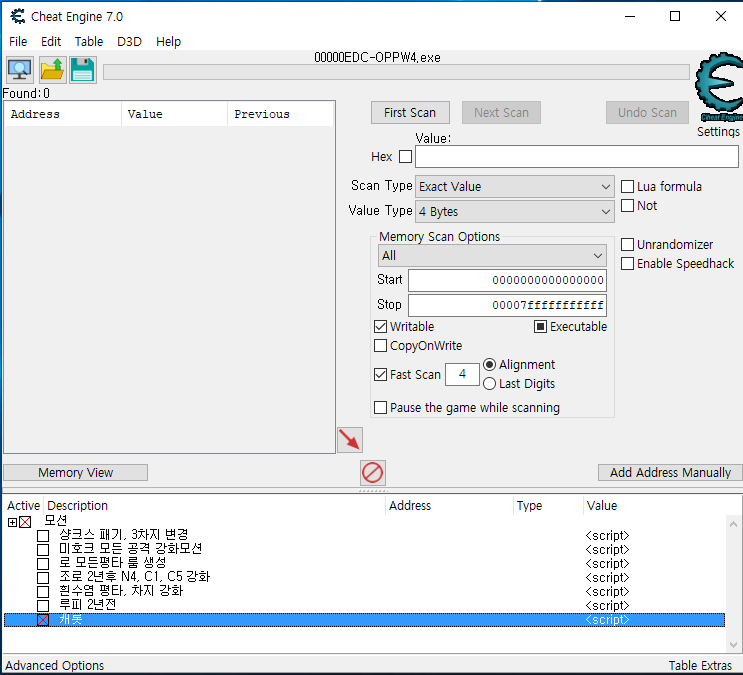Click the Undo Scan button
The width and height of the screenshot is (743, 675).
click(x=647, y=113)
